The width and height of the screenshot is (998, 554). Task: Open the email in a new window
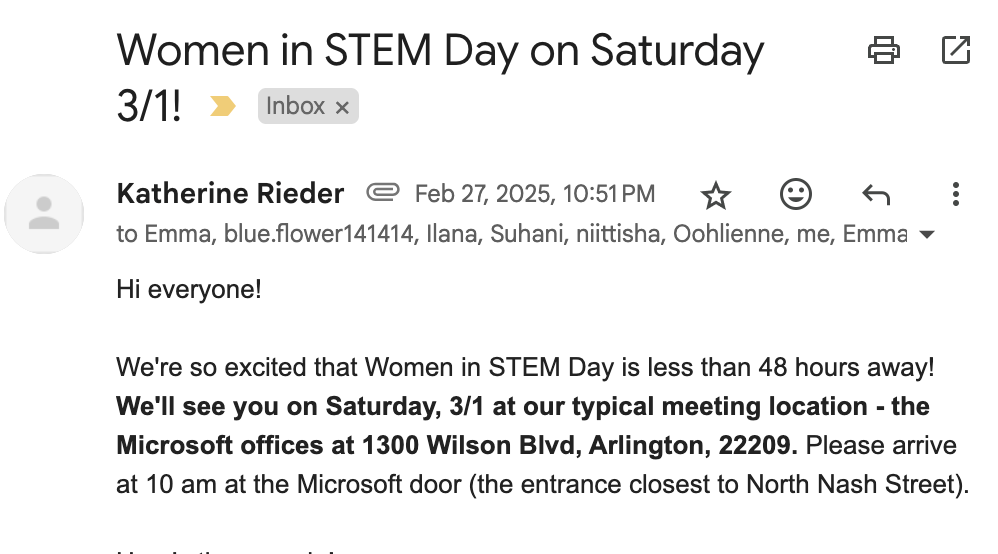pos(956,50)
